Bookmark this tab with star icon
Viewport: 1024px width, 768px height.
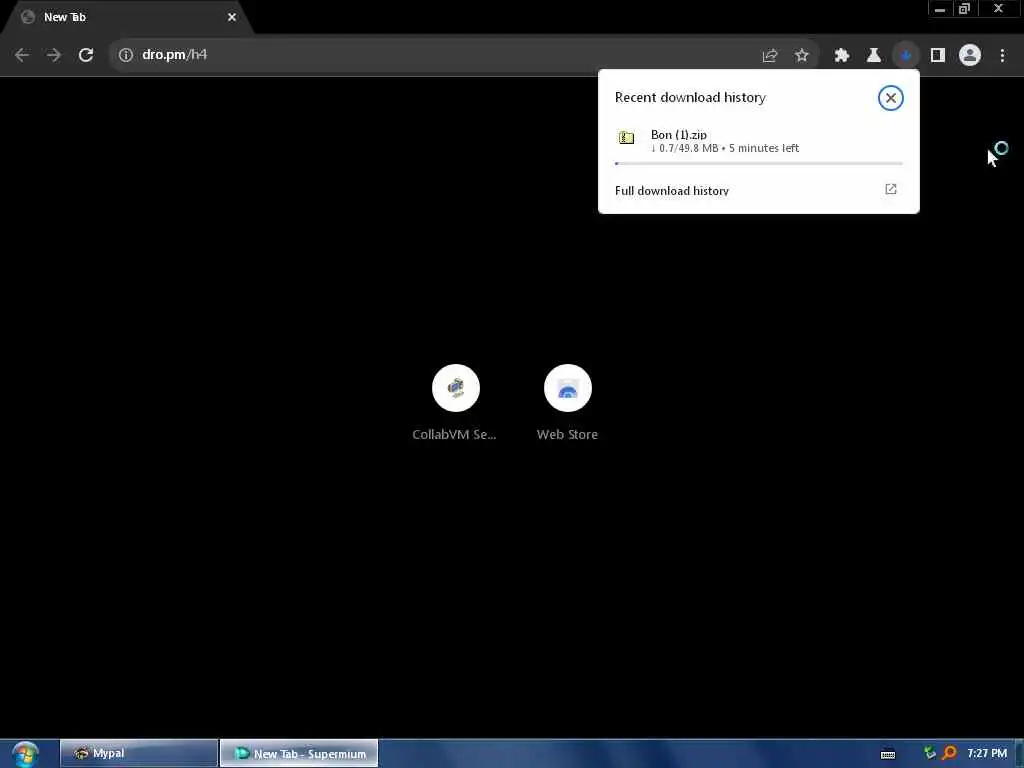(801, 56)
